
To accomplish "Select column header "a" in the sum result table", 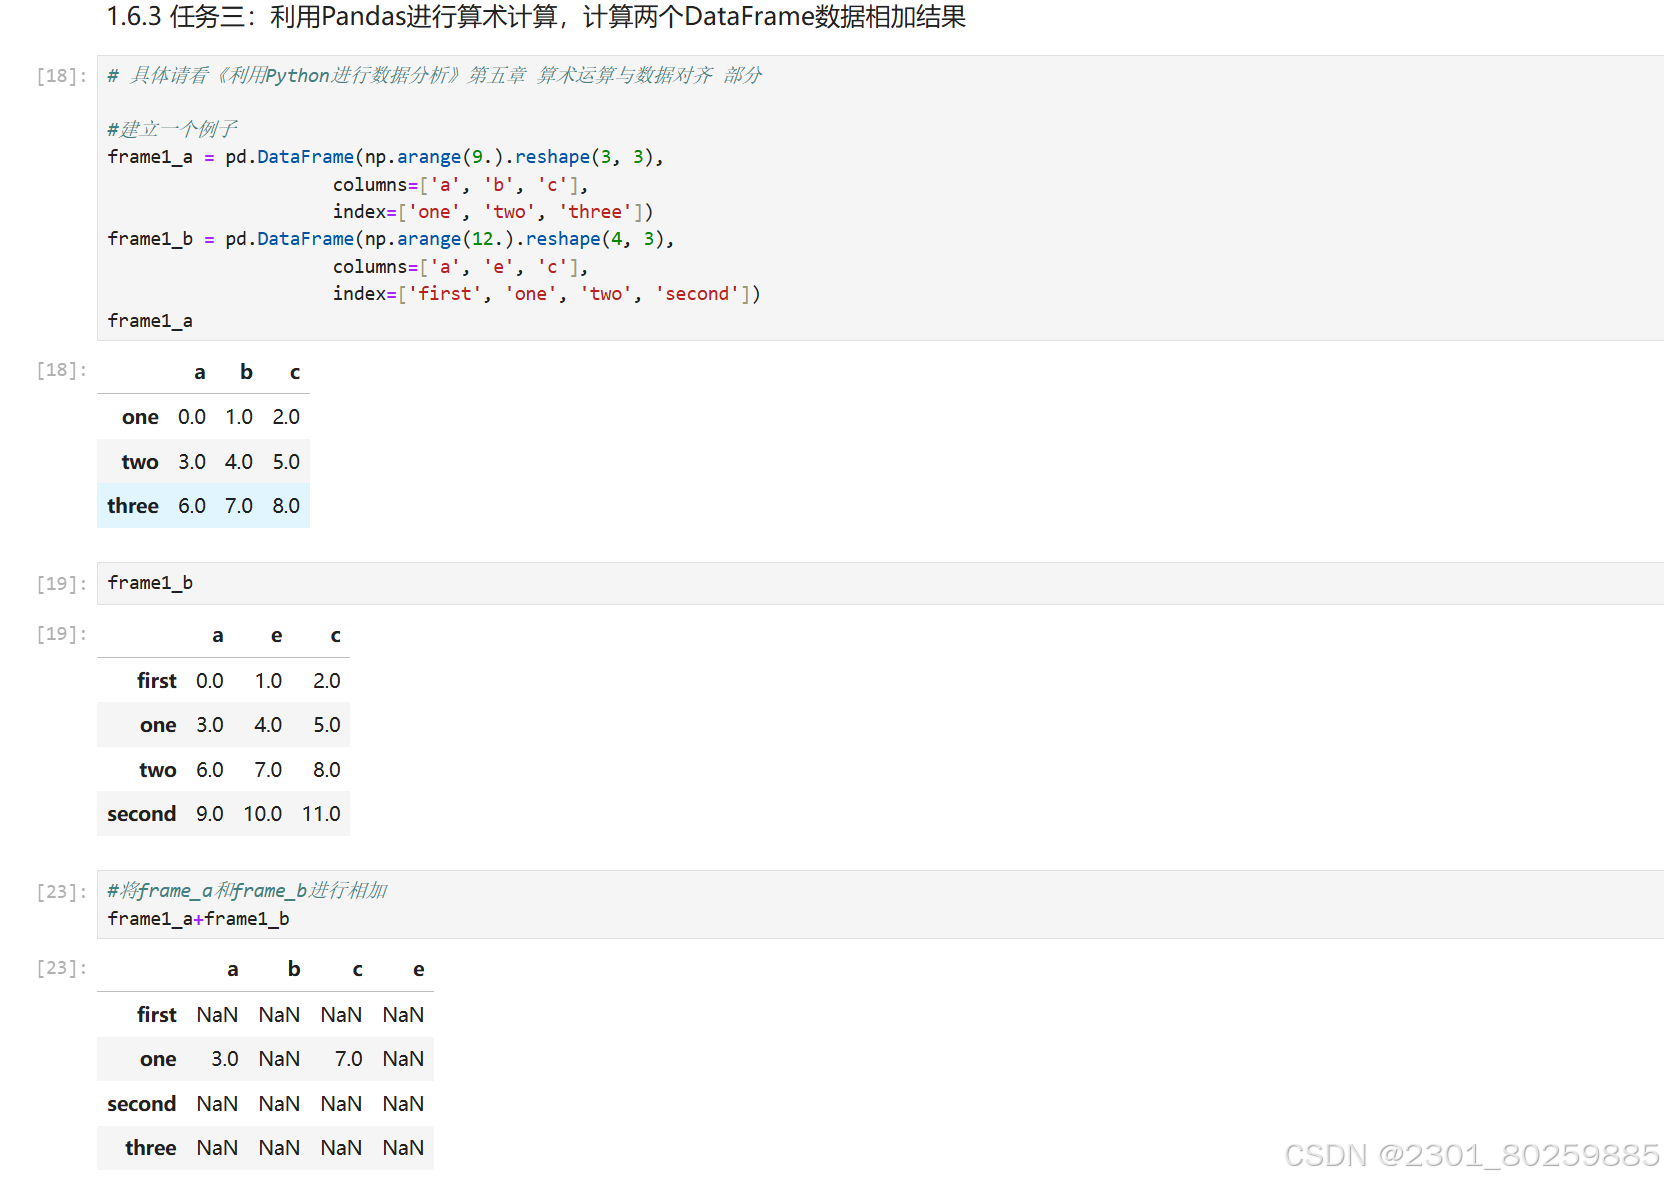I will 233,970.
